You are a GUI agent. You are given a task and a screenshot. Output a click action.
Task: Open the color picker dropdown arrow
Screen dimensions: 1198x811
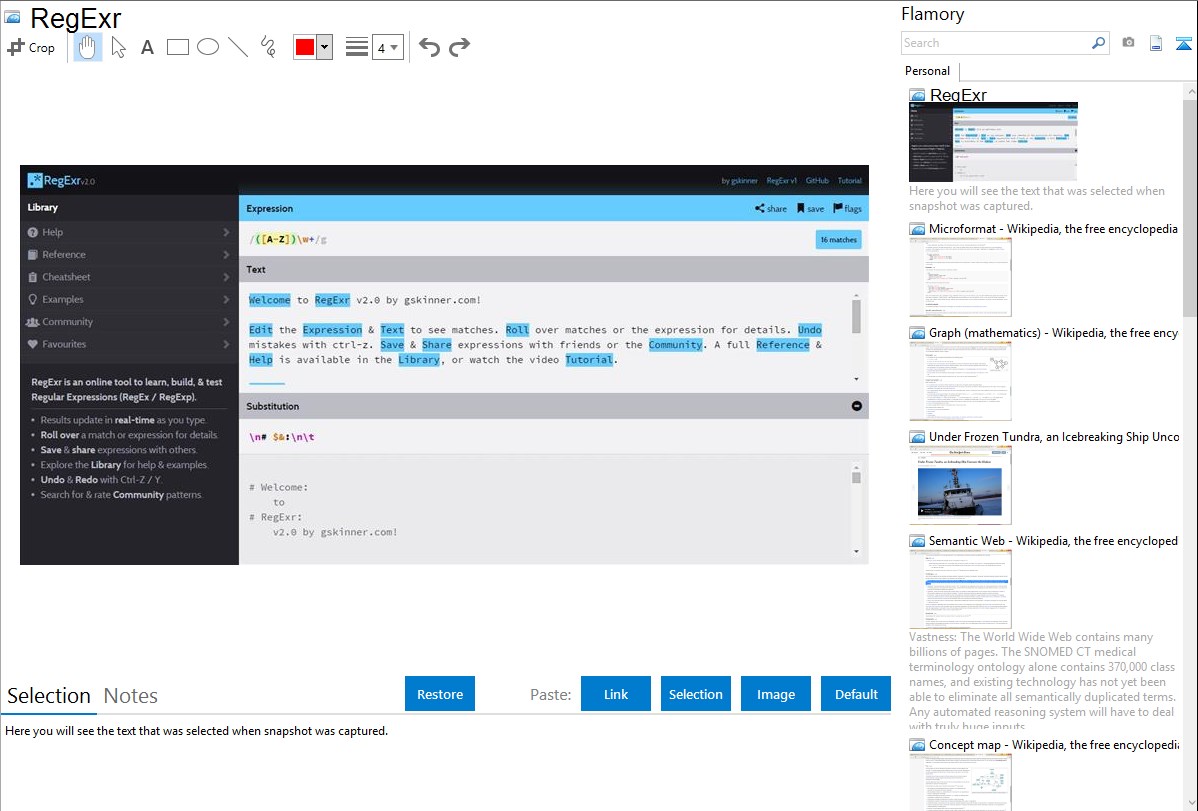click(325, 47)
